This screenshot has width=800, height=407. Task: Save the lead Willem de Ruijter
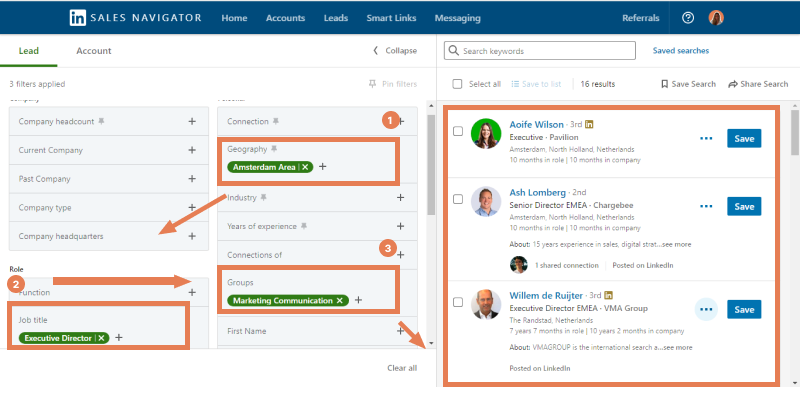744,310
